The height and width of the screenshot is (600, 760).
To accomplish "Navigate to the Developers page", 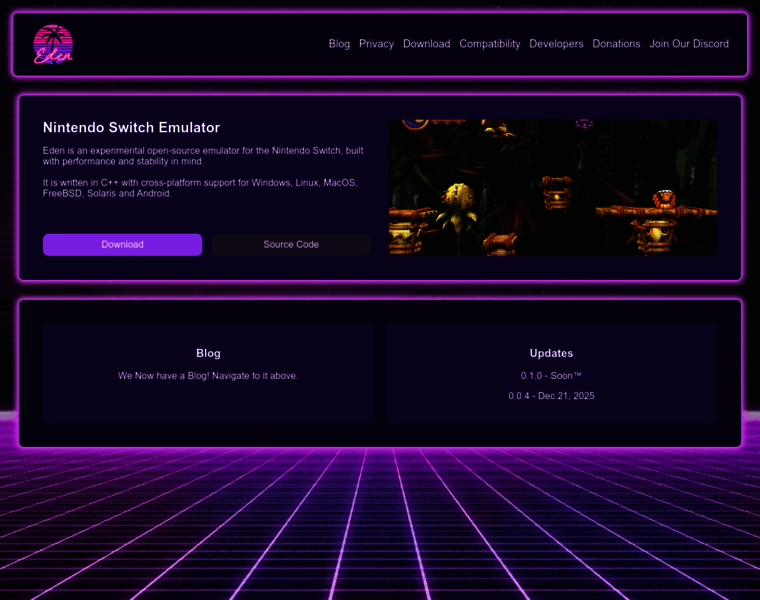I will 556,44.
